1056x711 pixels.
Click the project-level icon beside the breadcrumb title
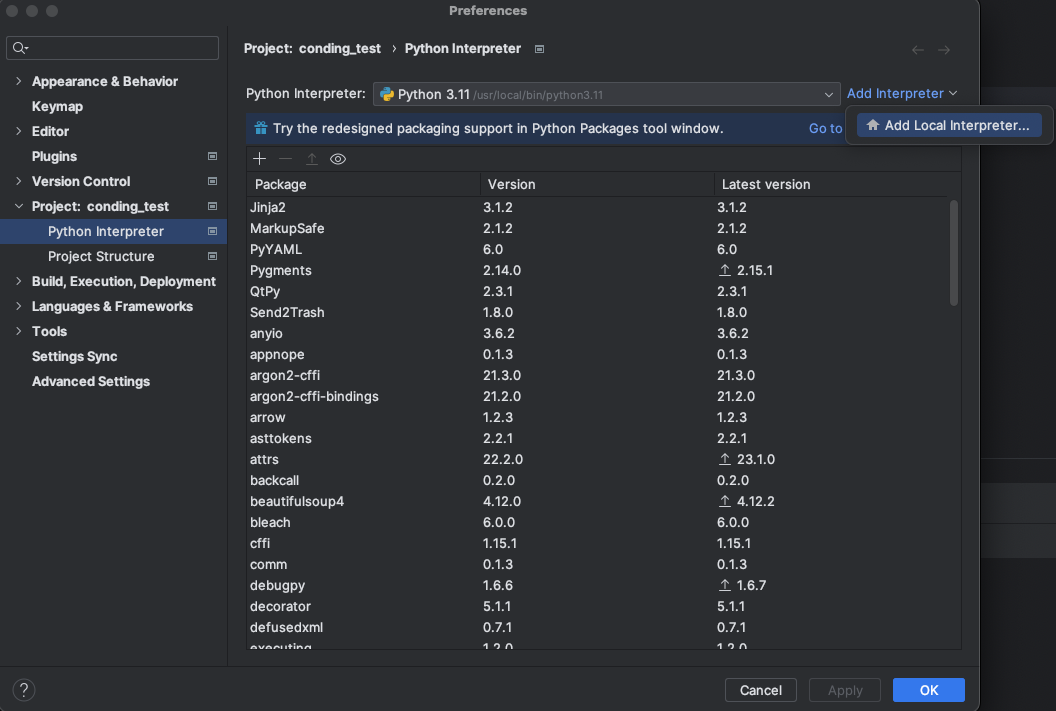coord(539,49)
